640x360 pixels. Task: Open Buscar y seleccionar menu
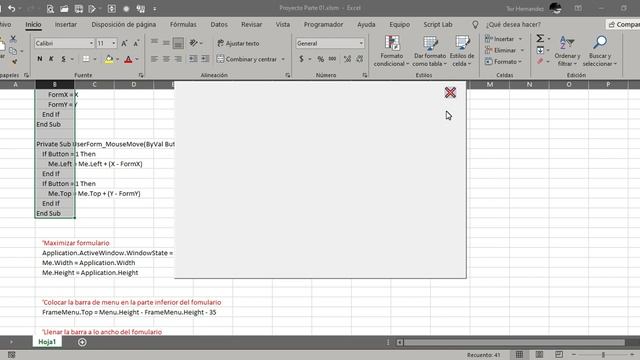pos(600,51)
